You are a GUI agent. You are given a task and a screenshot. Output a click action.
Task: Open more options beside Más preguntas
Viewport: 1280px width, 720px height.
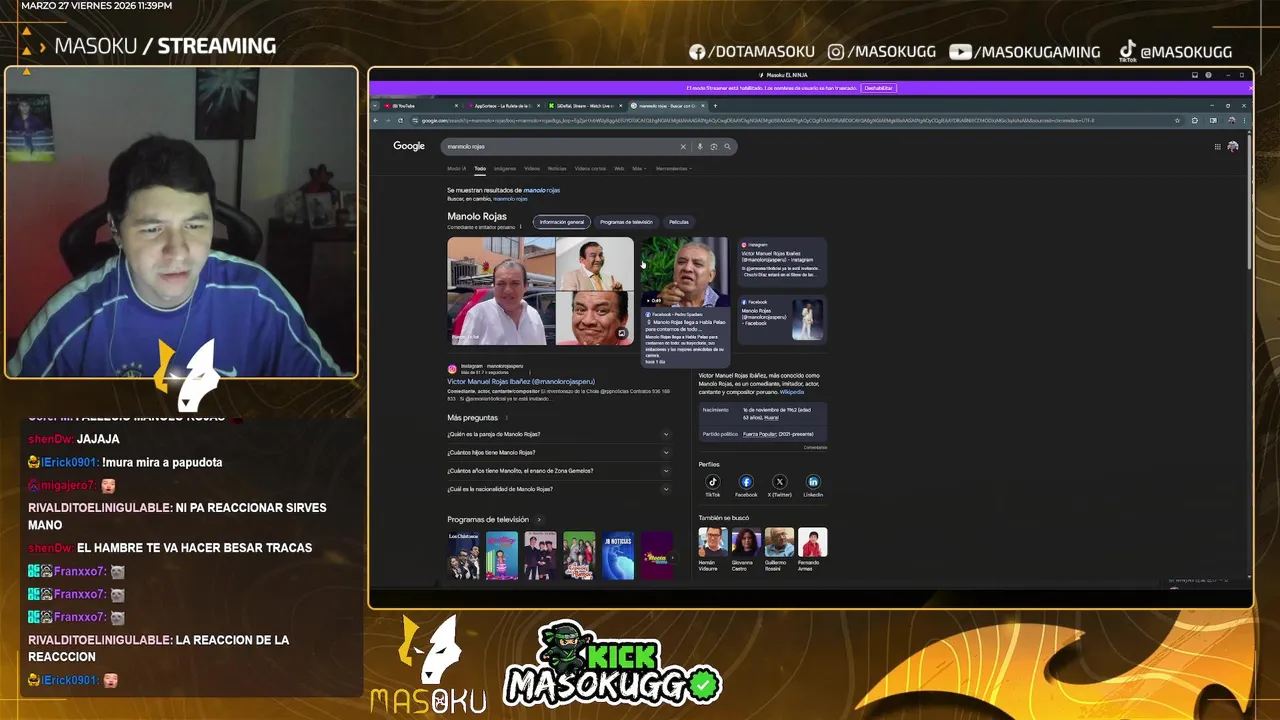(507, 417)
